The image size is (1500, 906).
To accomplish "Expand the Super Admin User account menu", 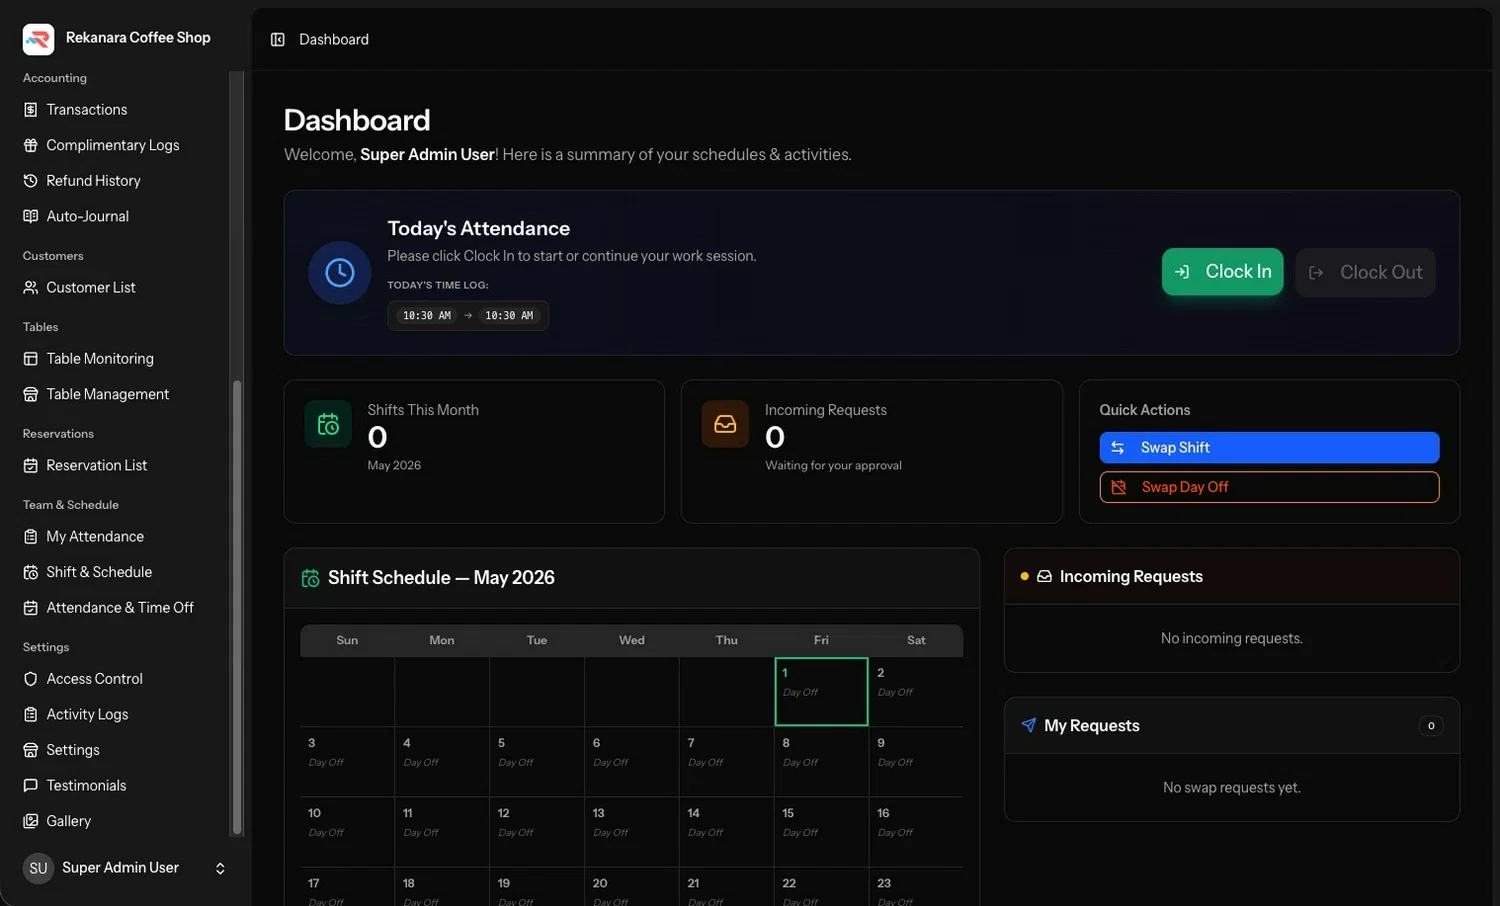I will tap(220, 868).
